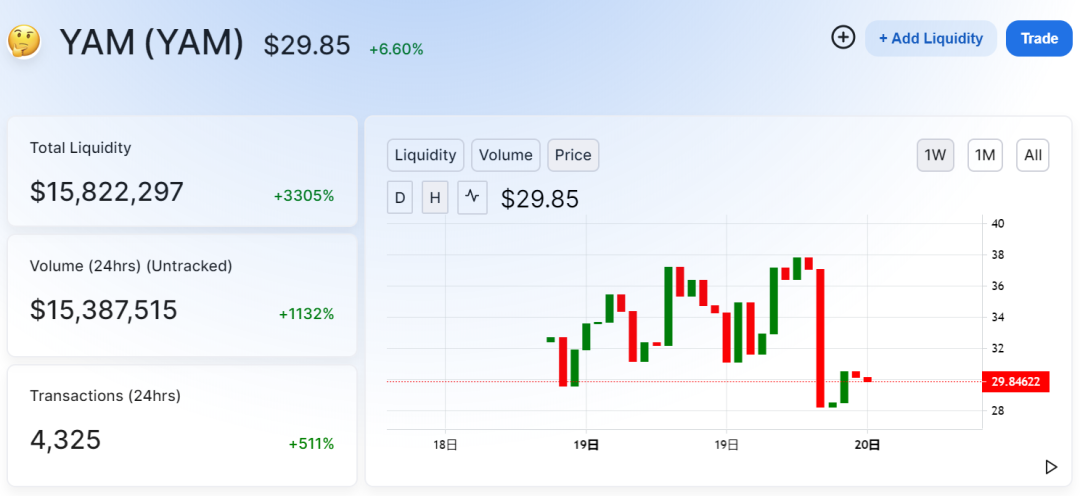Switch to the Liquidity chart tab
This screenshot has height=496, width=1080.
coord(426,155)
